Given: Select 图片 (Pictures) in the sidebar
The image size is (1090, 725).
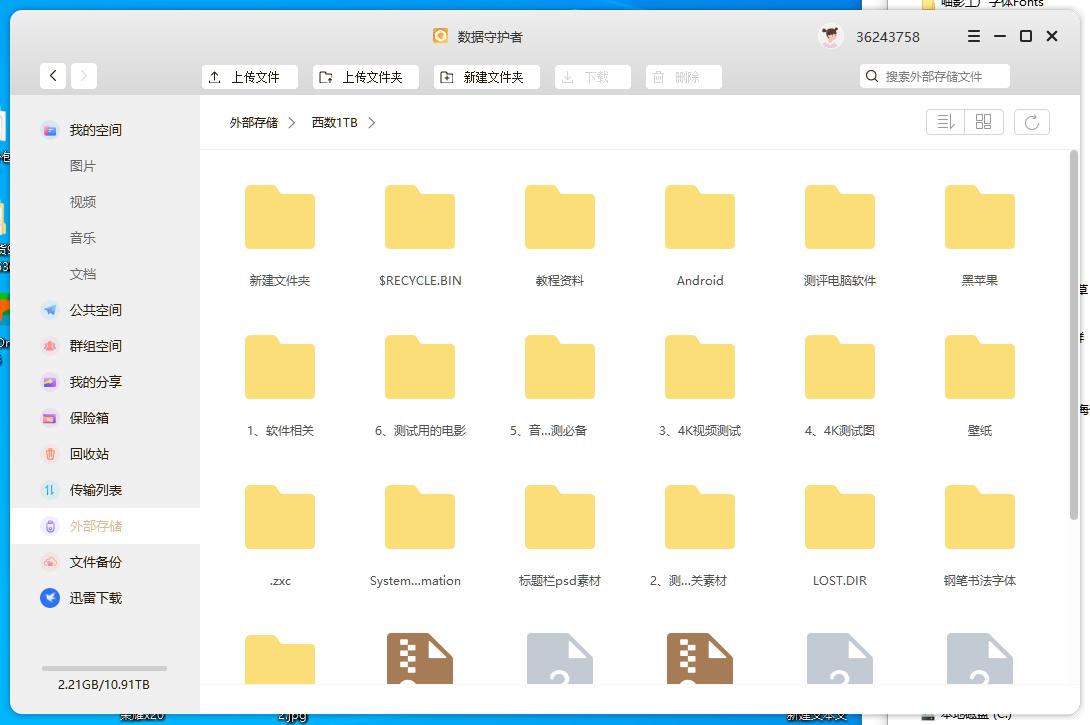Looking at the screenshot, I should (83, 166).
